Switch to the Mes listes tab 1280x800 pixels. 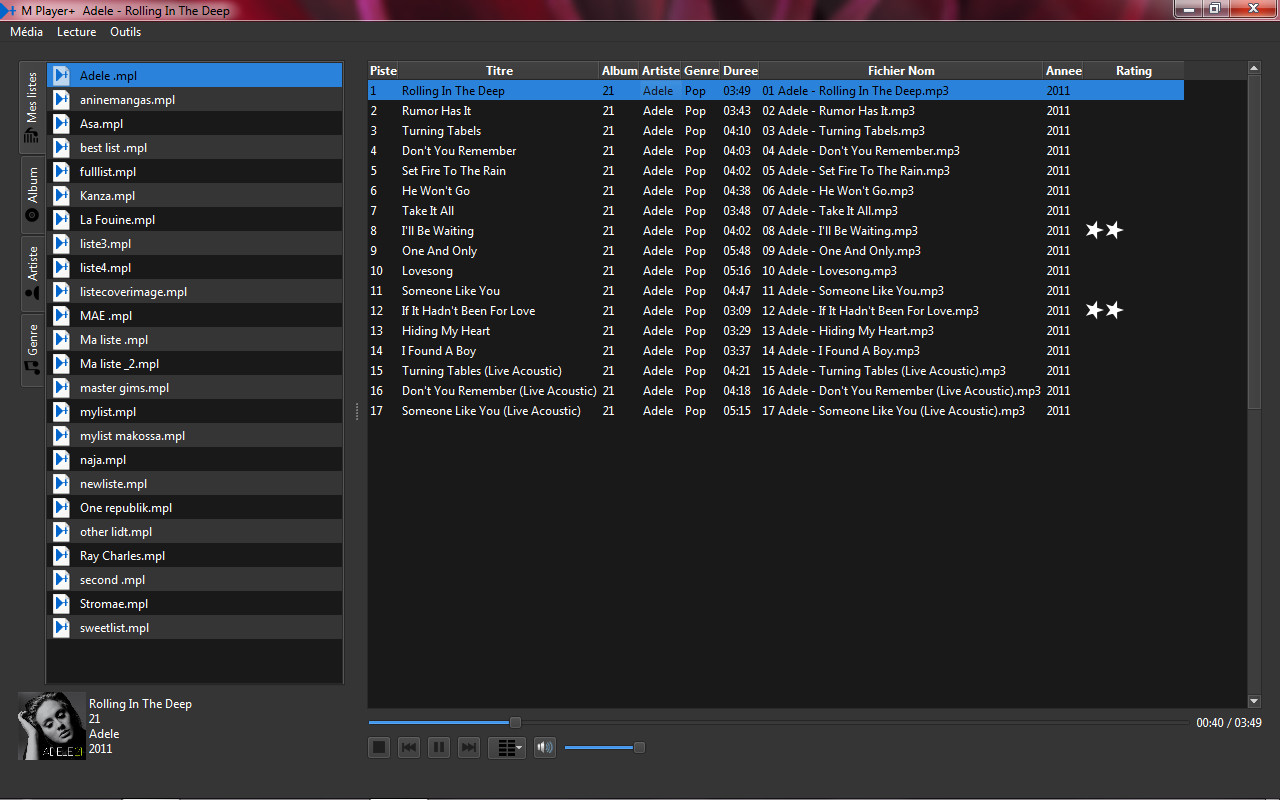[32, 108]
